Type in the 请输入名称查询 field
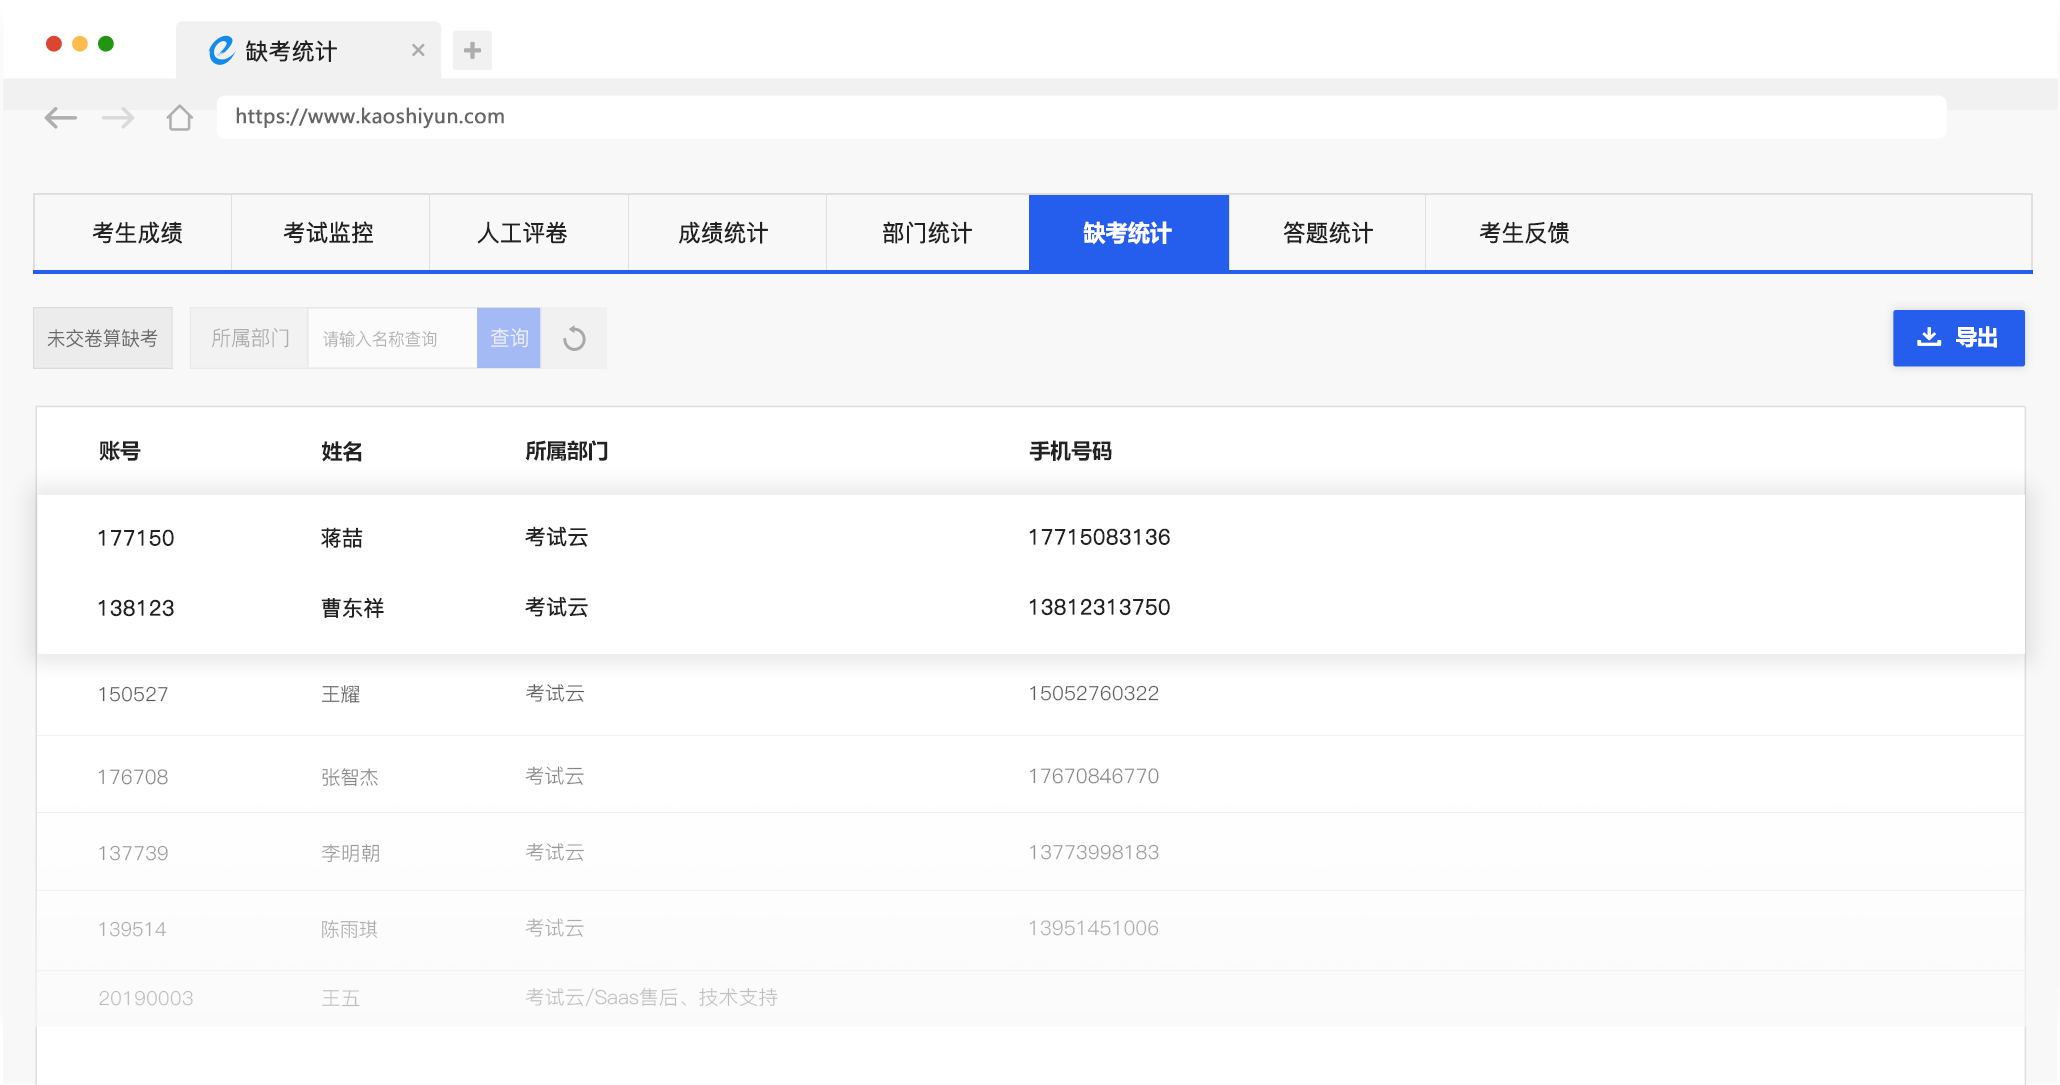The width and height of the screenshot is (2060, 1085). point(392,339)
